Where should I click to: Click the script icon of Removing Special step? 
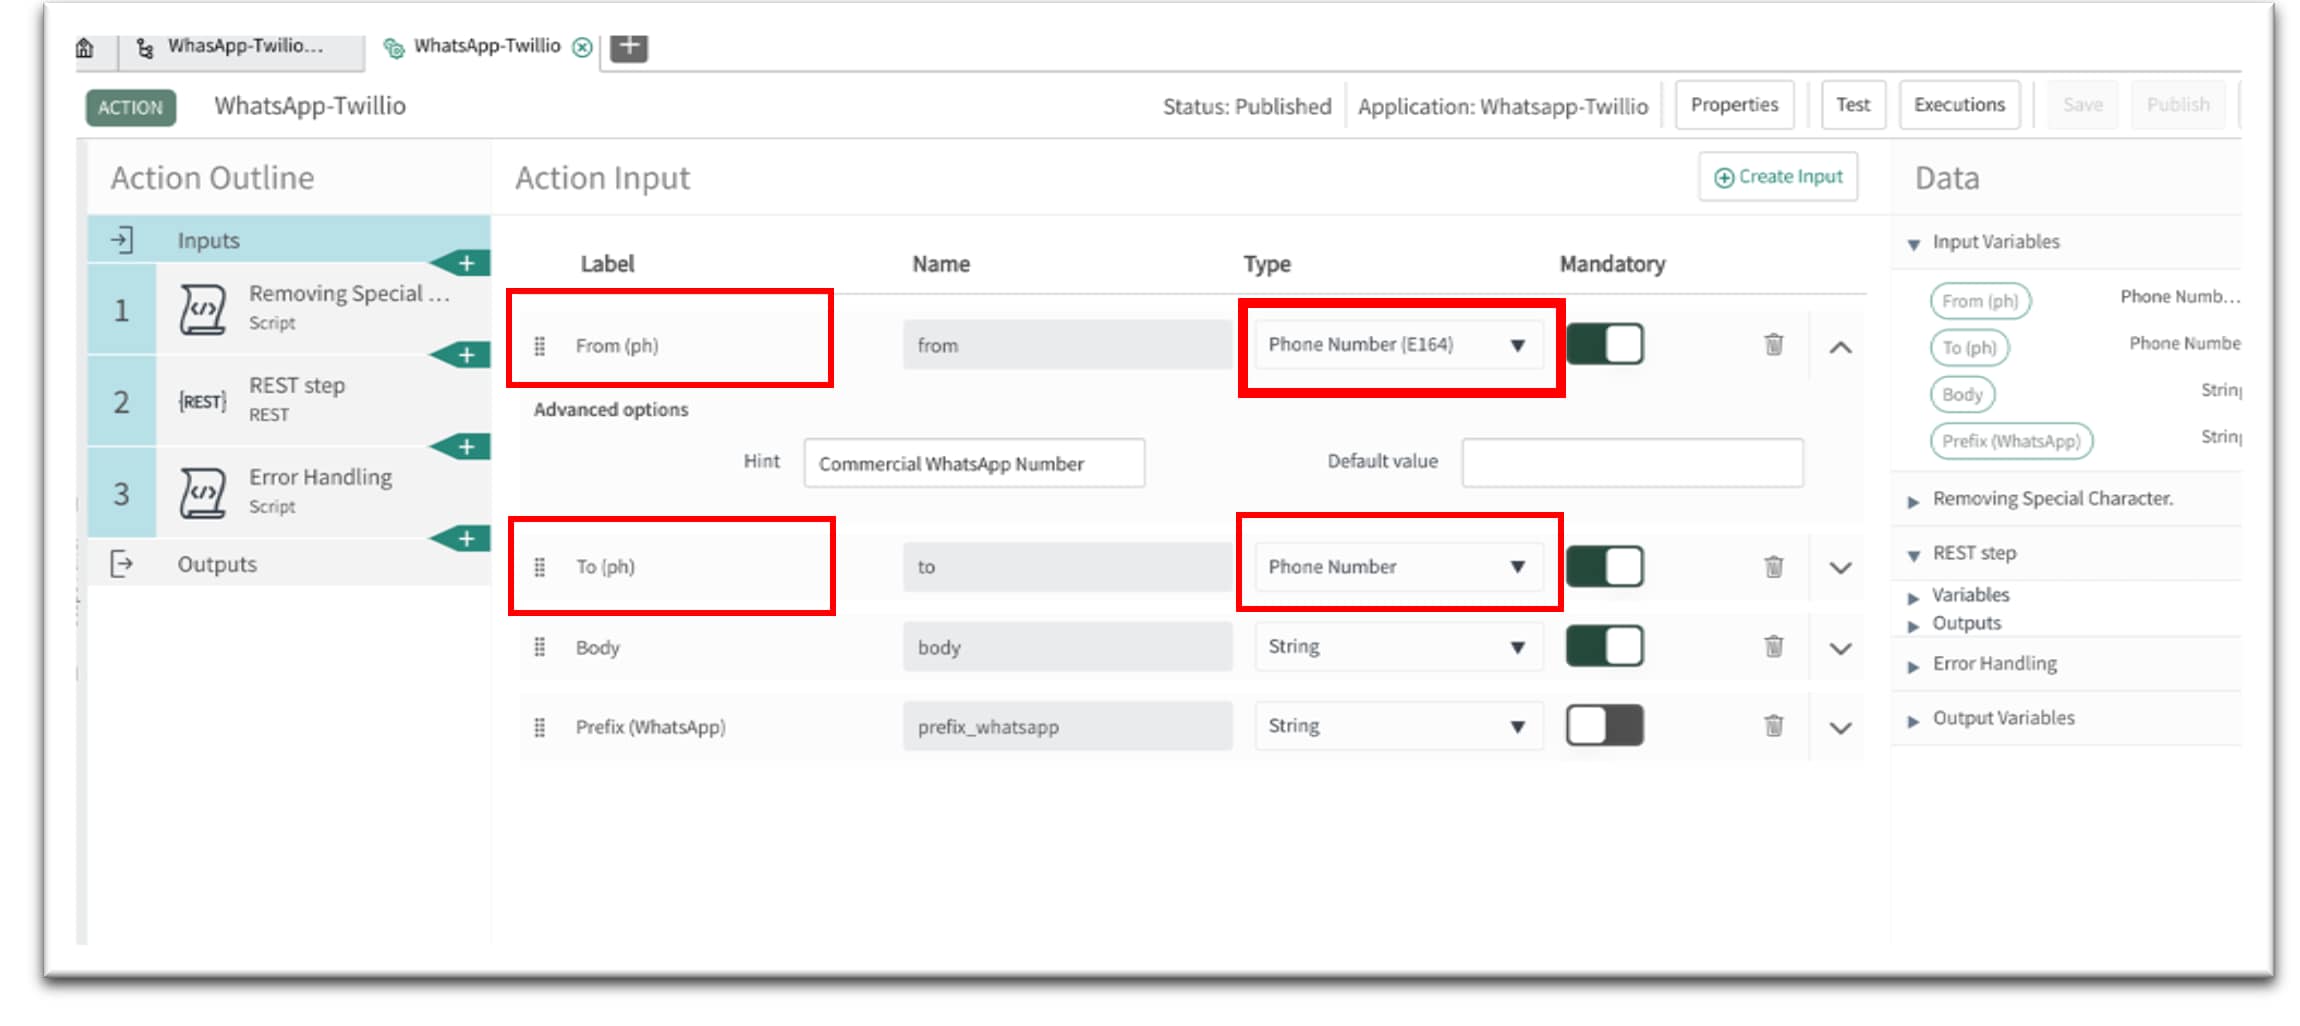(202, 309)
